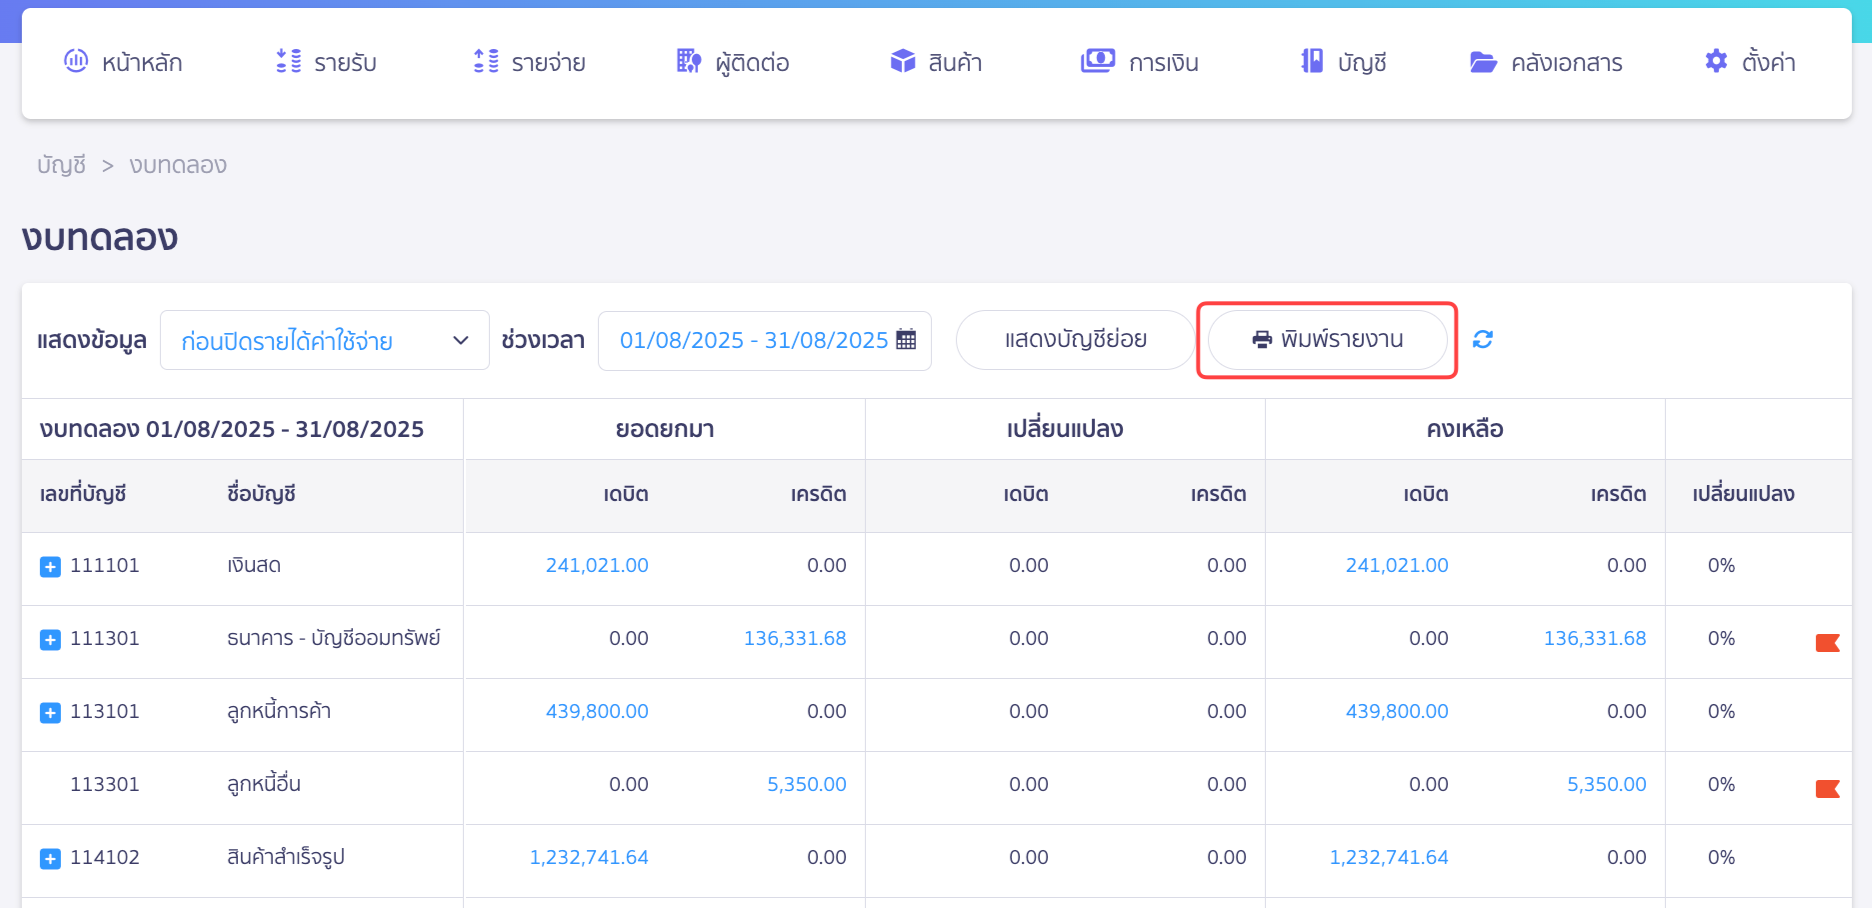Expand account 114102 สินค้าสำเร็จรูป row
1872x908 pixels.
(50, 859)
